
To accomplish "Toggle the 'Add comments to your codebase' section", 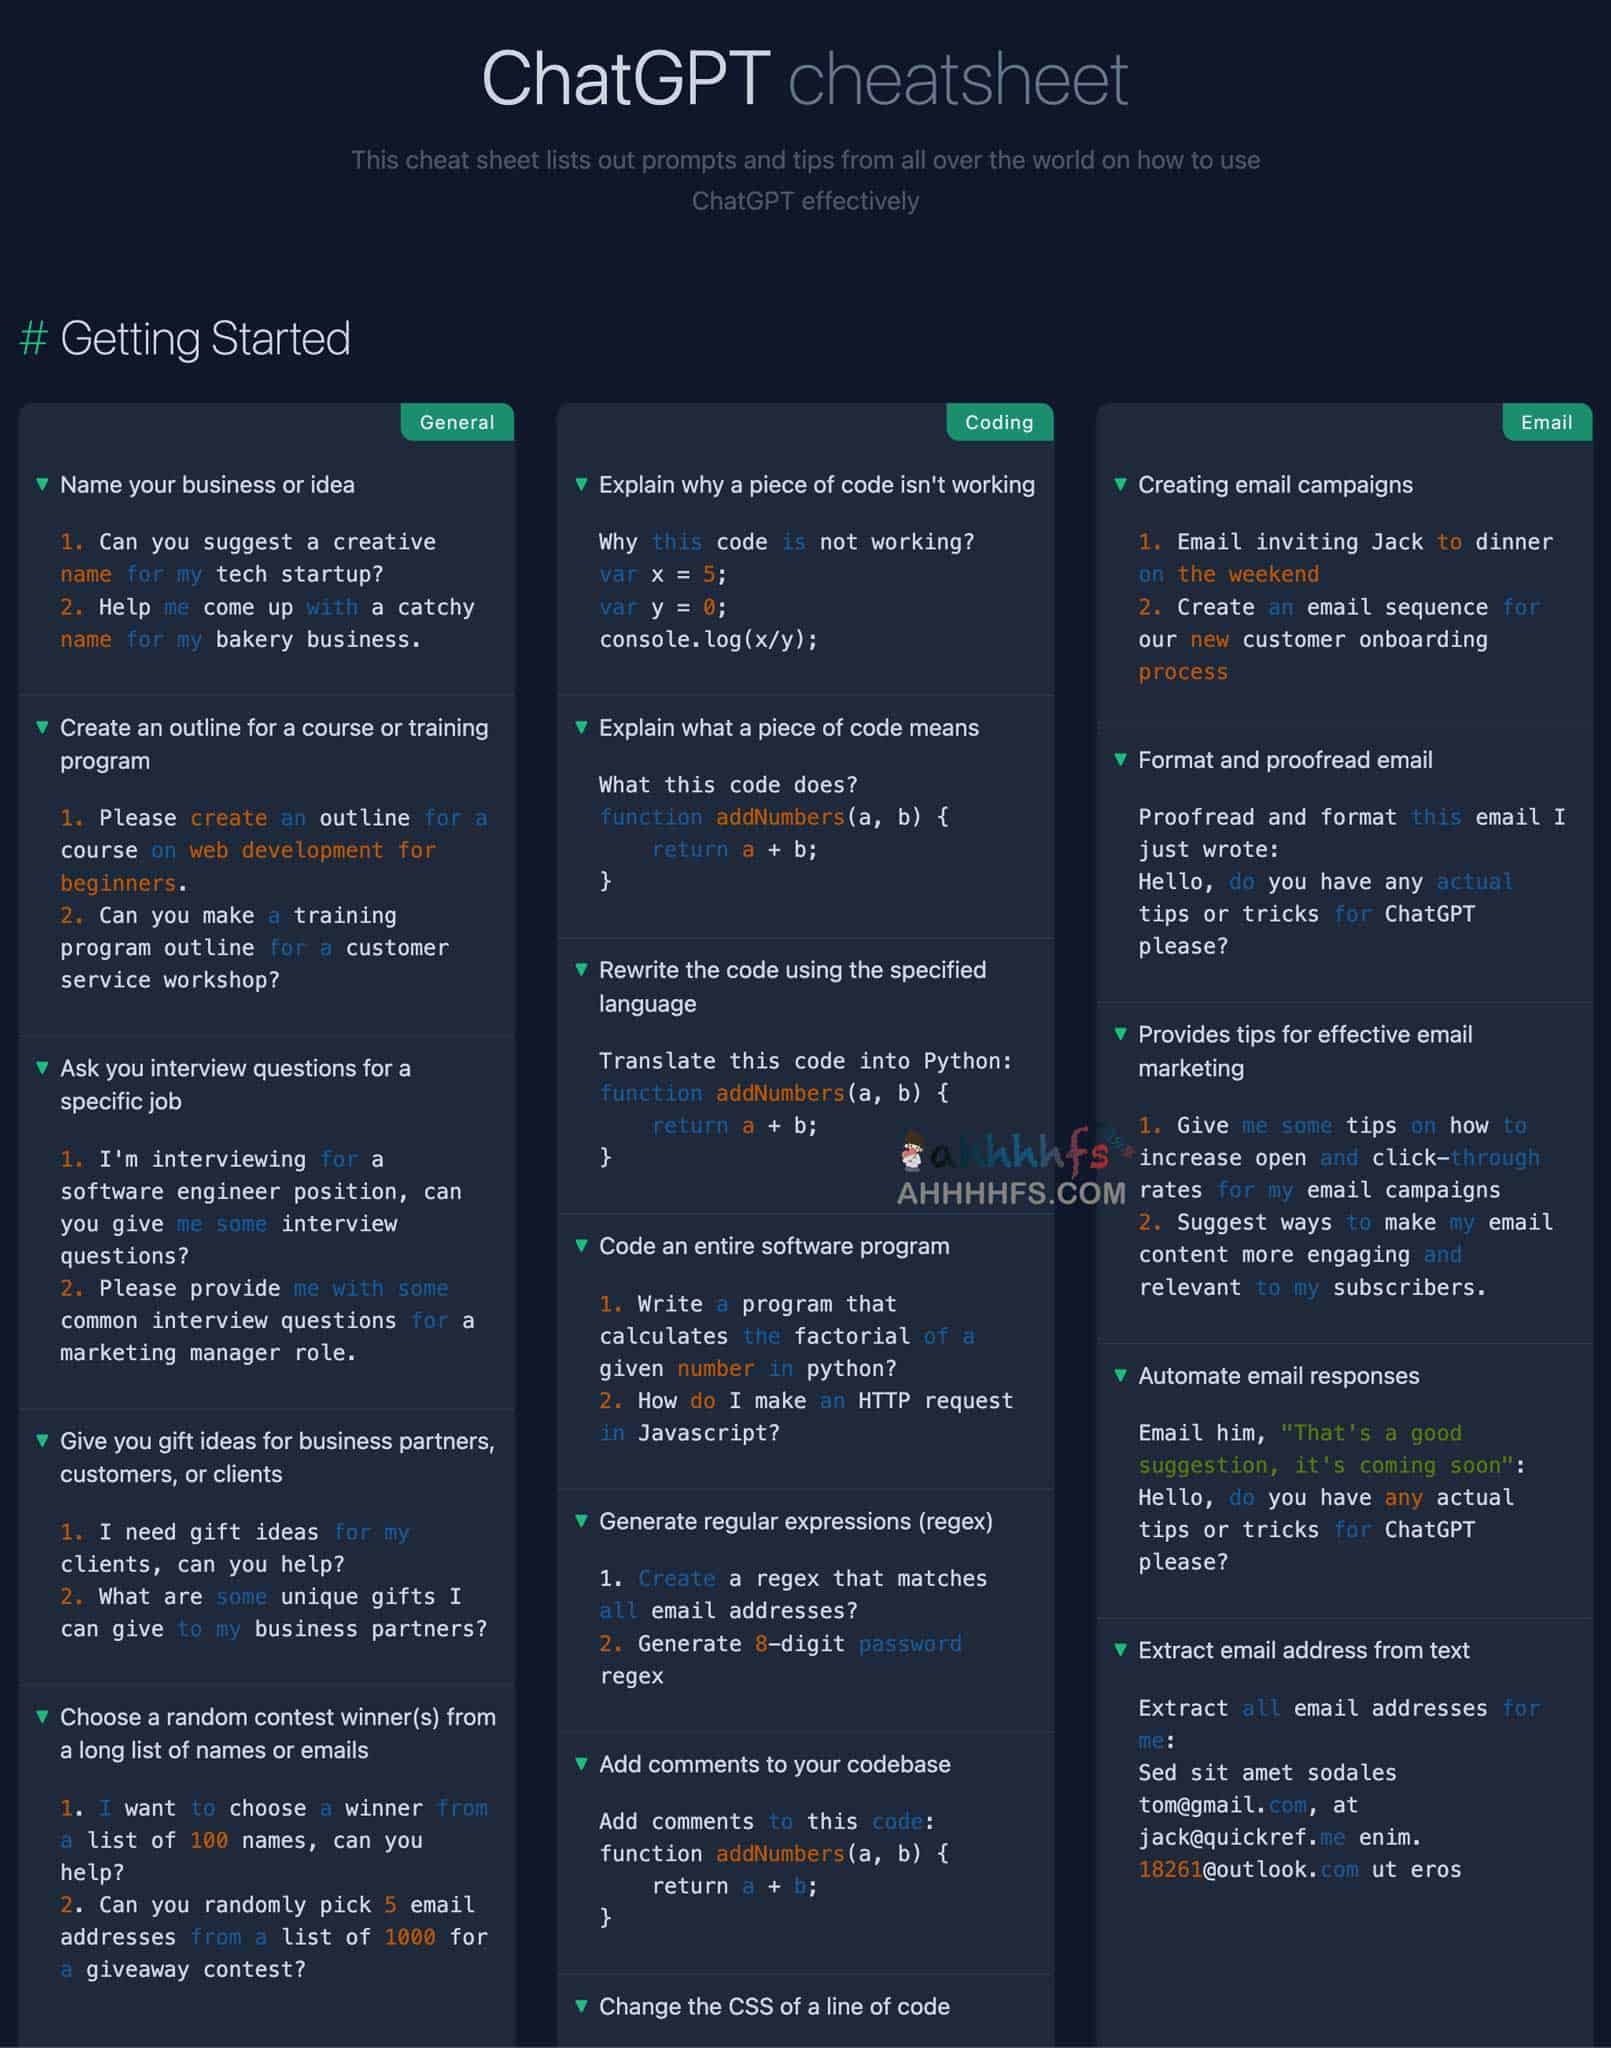I will (583, 1766).
